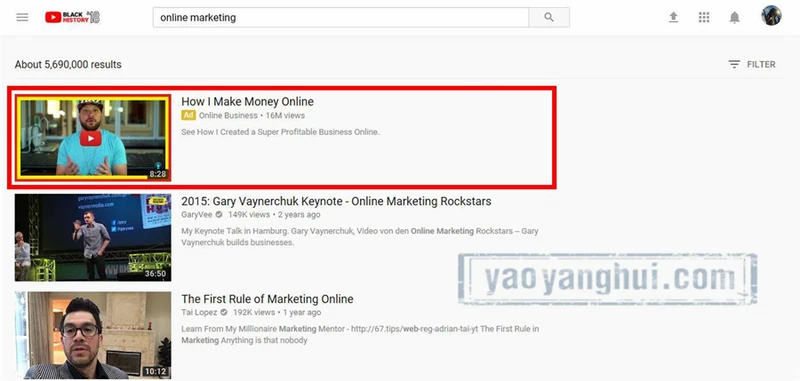The width and height of the screenshot is (800, 381).
Task: Open the notifications bell
Action: tap(734, 17)
